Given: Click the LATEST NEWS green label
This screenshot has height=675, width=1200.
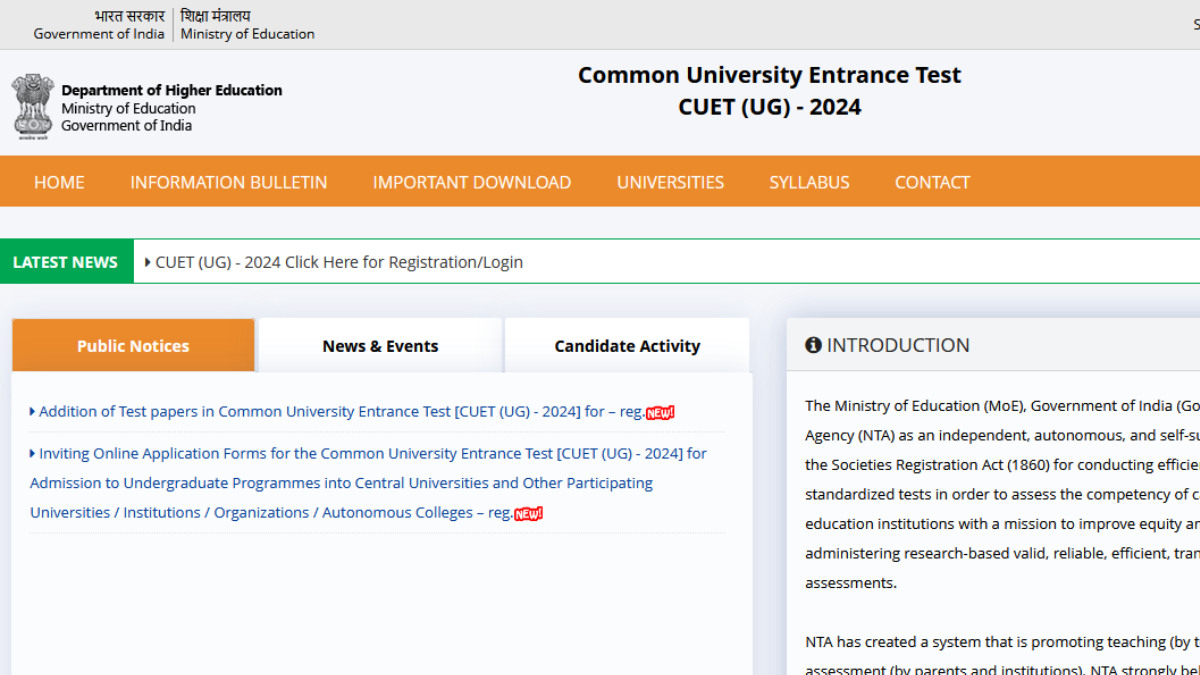Looking at the screenshot, I should [65, 262].
